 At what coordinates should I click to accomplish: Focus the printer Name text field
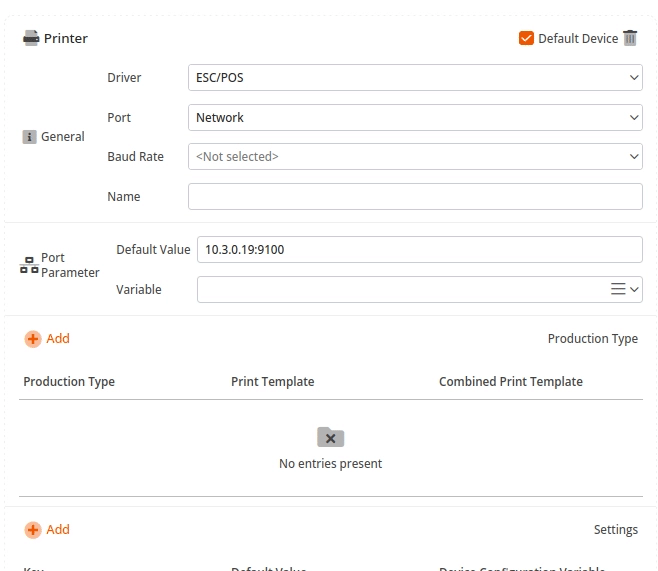tap(414, 197)
